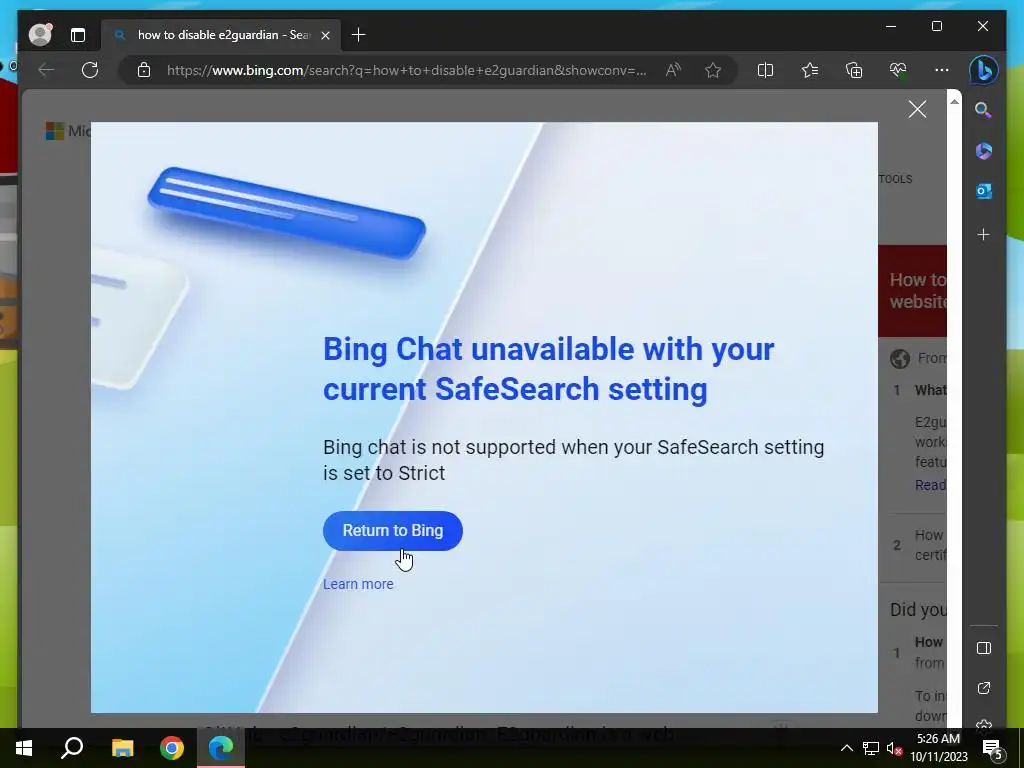Open the Collections icon
1024x768 pixels.
tap(854, 70)
